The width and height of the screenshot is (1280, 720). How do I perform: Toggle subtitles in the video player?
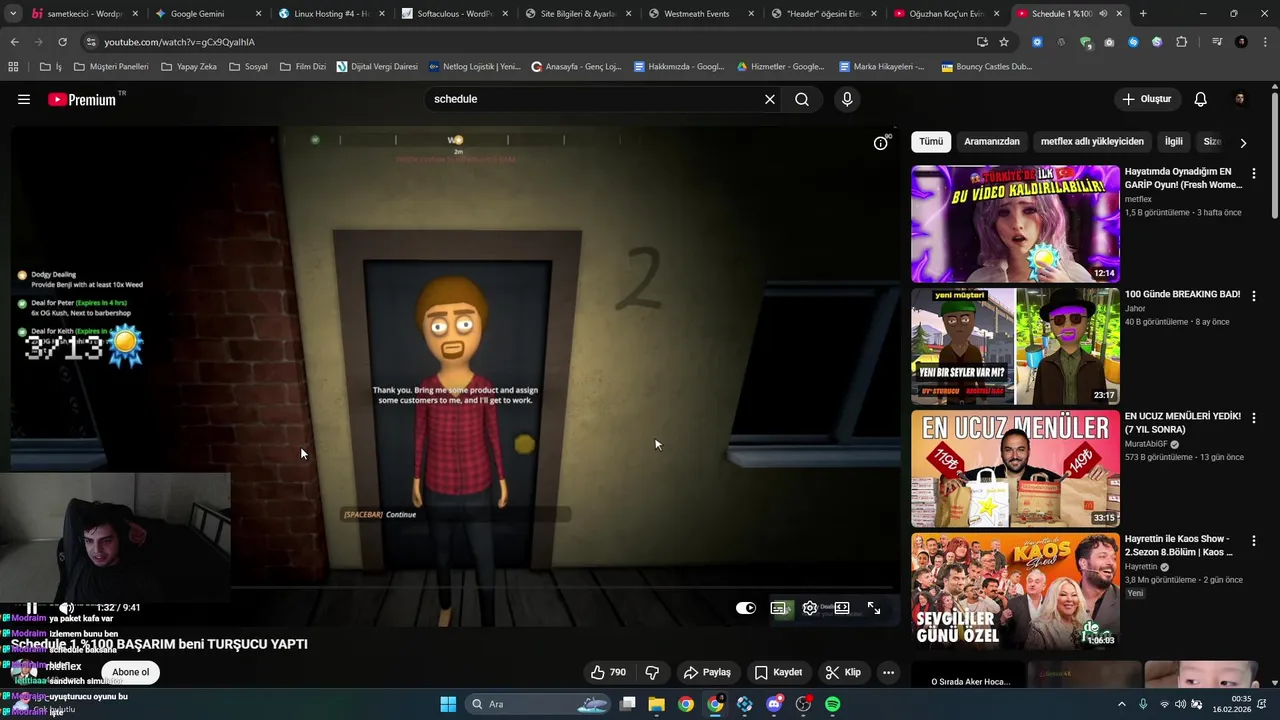click(779, 608)
